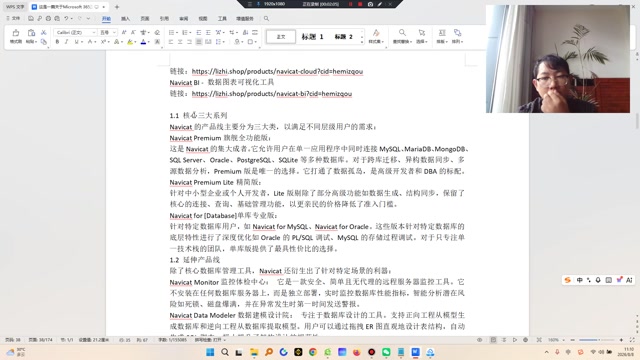The image size is (640, 360).
Task: Switch to the 页面 Page tab
Action: tap(145, 18)
